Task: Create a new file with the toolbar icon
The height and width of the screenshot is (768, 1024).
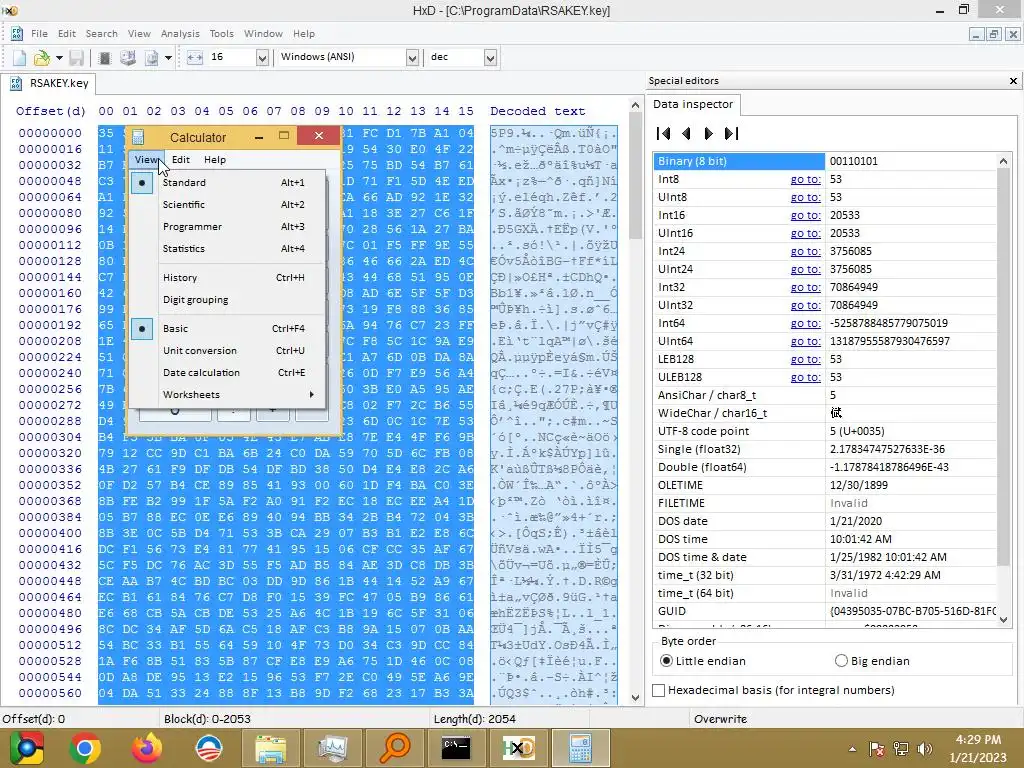Action: tap(20, 57)
